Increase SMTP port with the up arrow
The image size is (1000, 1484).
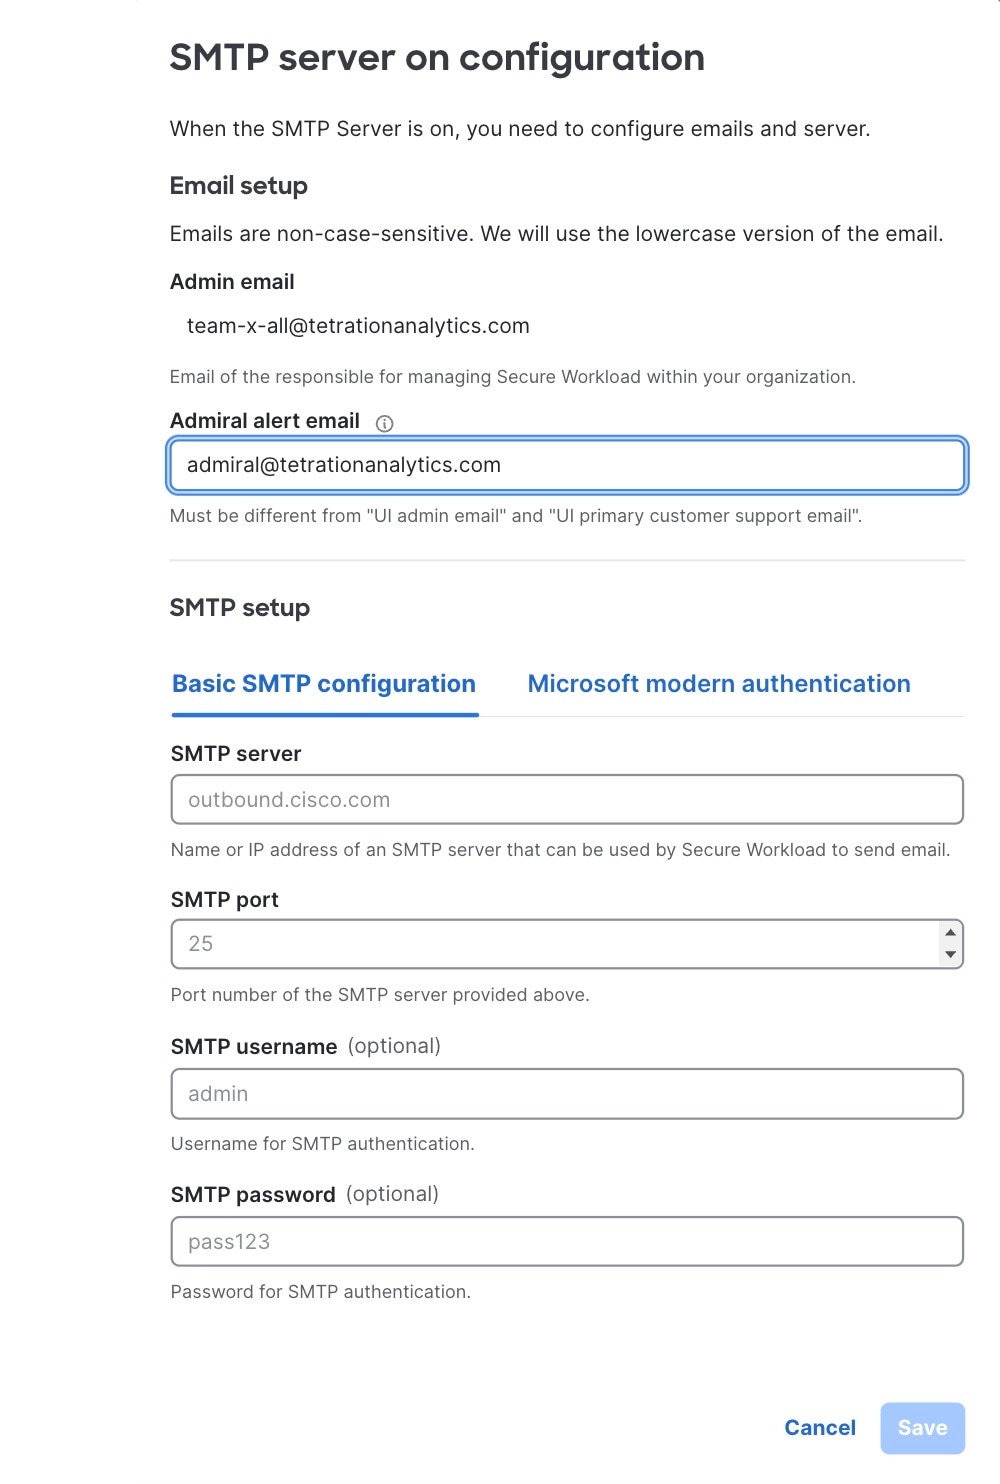point(950,932)
